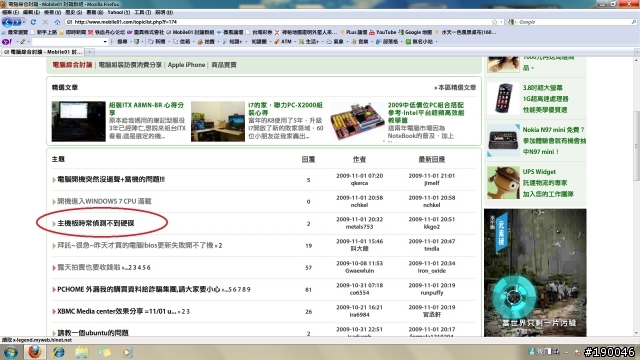Open the 歷史 (S) menu
This screenshot has height=360, width=640.
point(74,13)
